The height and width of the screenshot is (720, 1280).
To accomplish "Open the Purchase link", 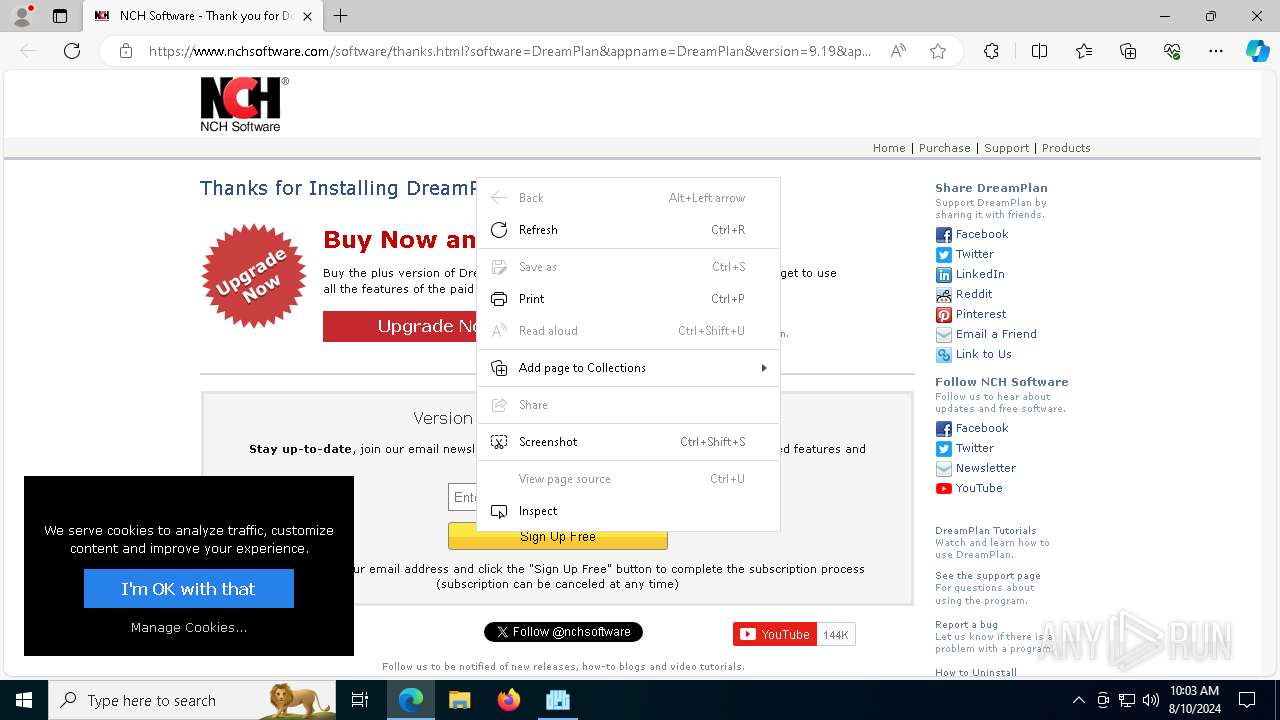I will tap(945, 148).
